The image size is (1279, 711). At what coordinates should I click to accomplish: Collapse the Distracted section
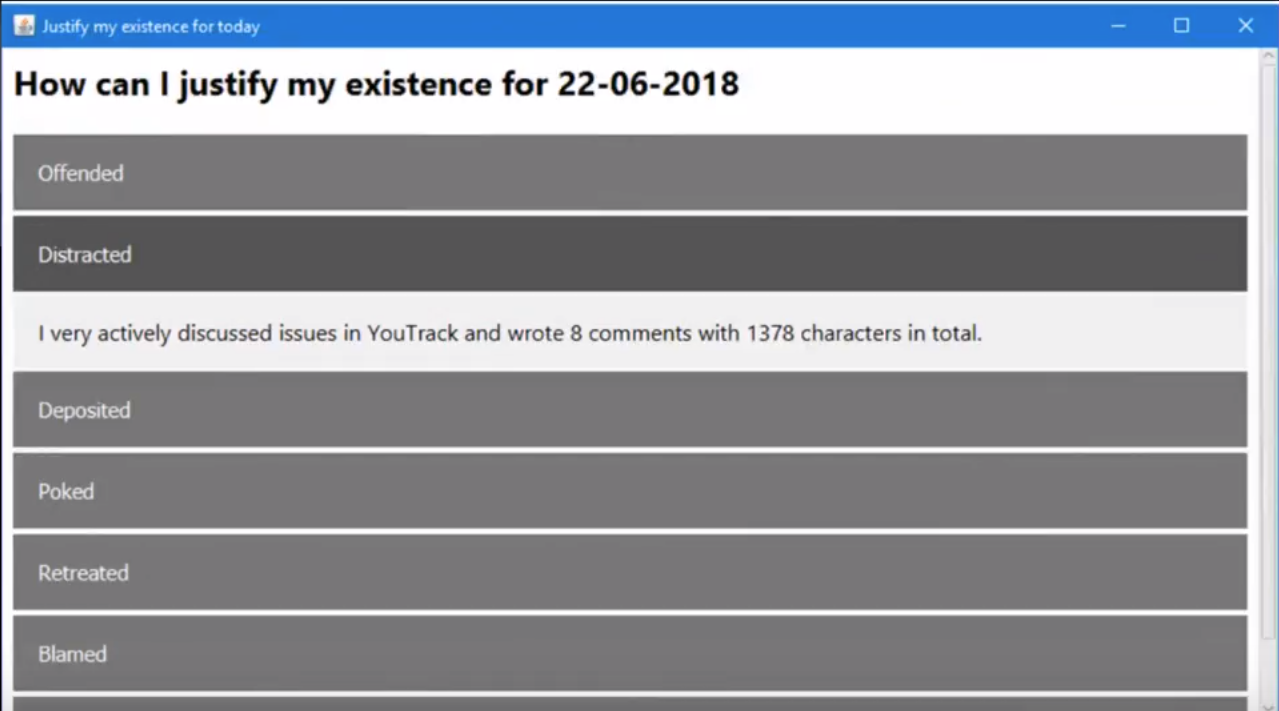click(x=630, y=254)
